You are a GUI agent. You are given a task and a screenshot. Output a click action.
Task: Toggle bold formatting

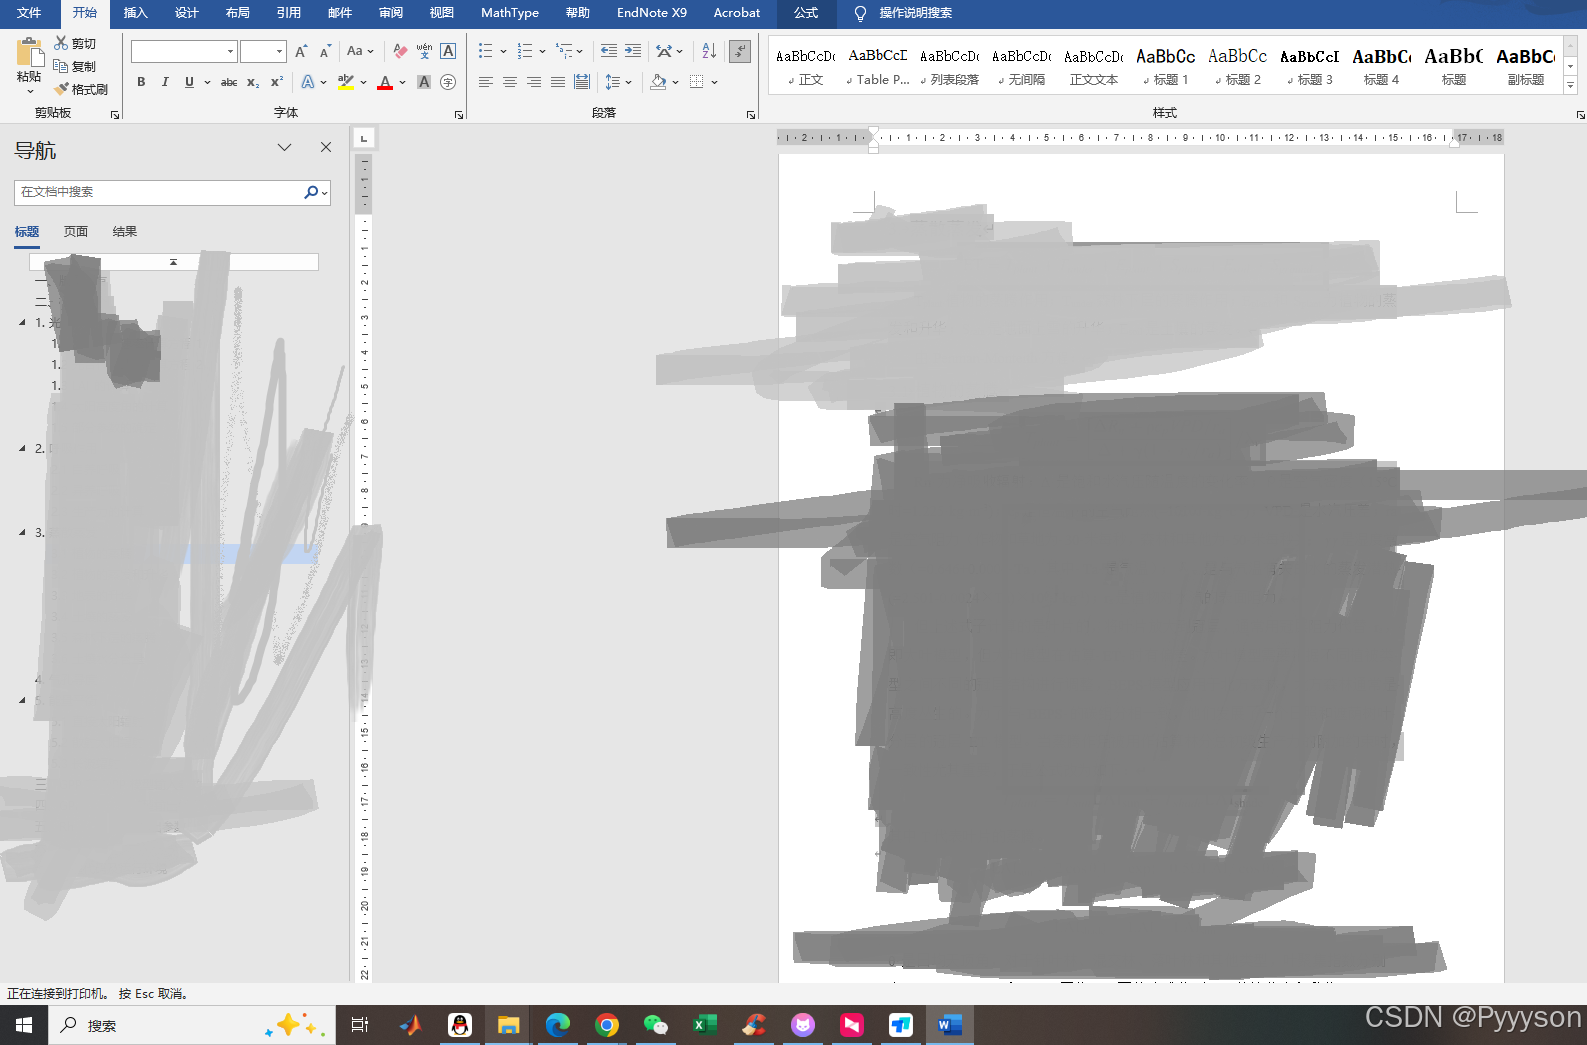(x=141, y=82)
